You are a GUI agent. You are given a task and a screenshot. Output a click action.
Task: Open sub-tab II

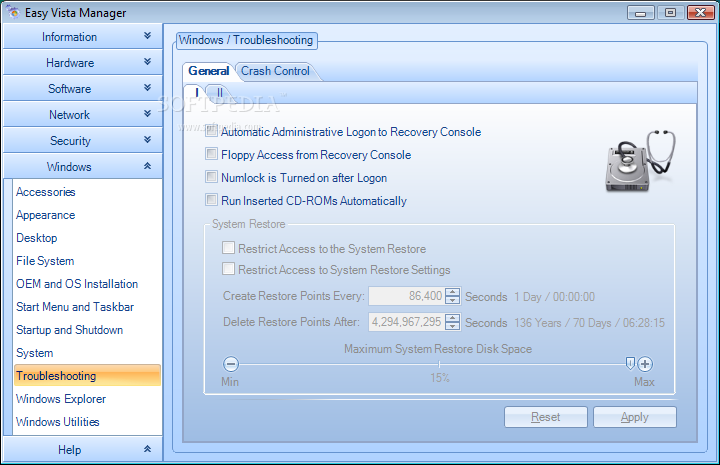[x=219, y=92]
